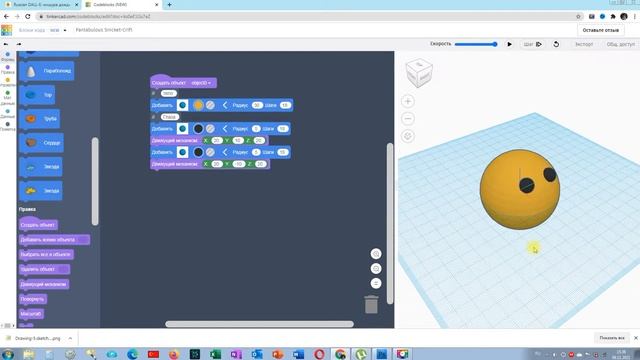The width and height of the screenshot is (640, 360).
Task: Reload the page
Action: tap(28, 16)
